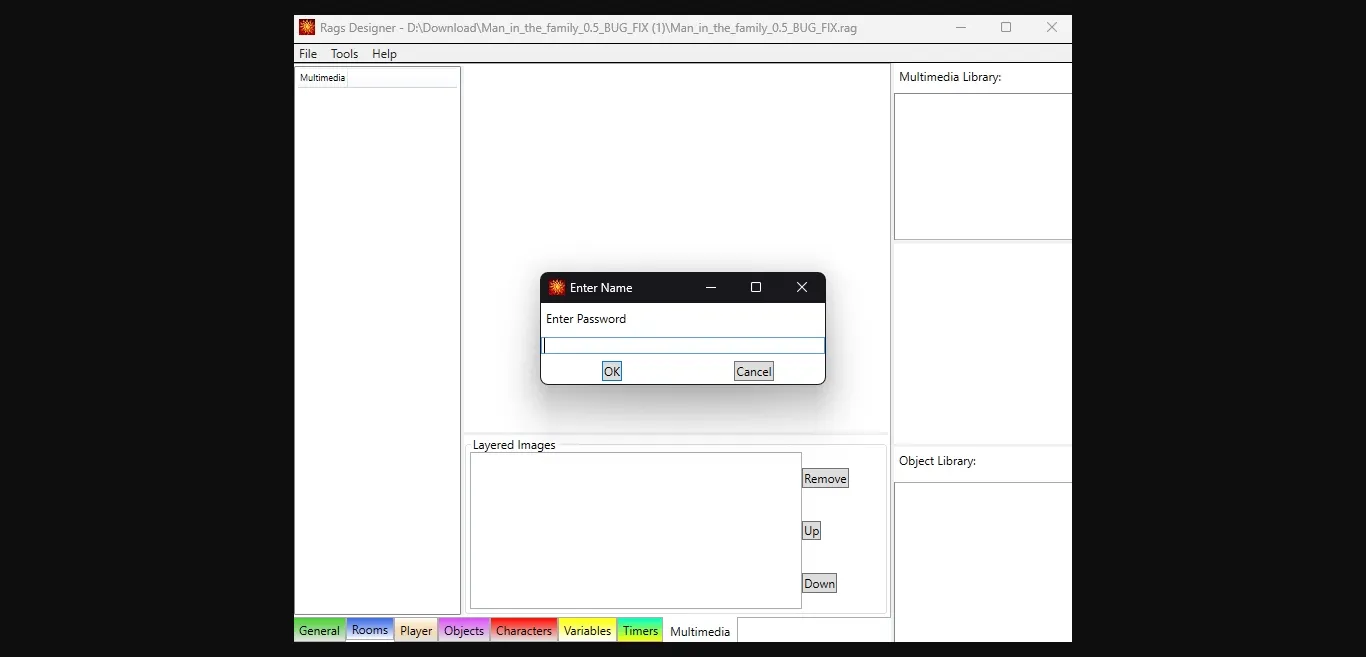Go to the Characters tab
This screenshot has height=657, width=1366.
tap(524, 631)
